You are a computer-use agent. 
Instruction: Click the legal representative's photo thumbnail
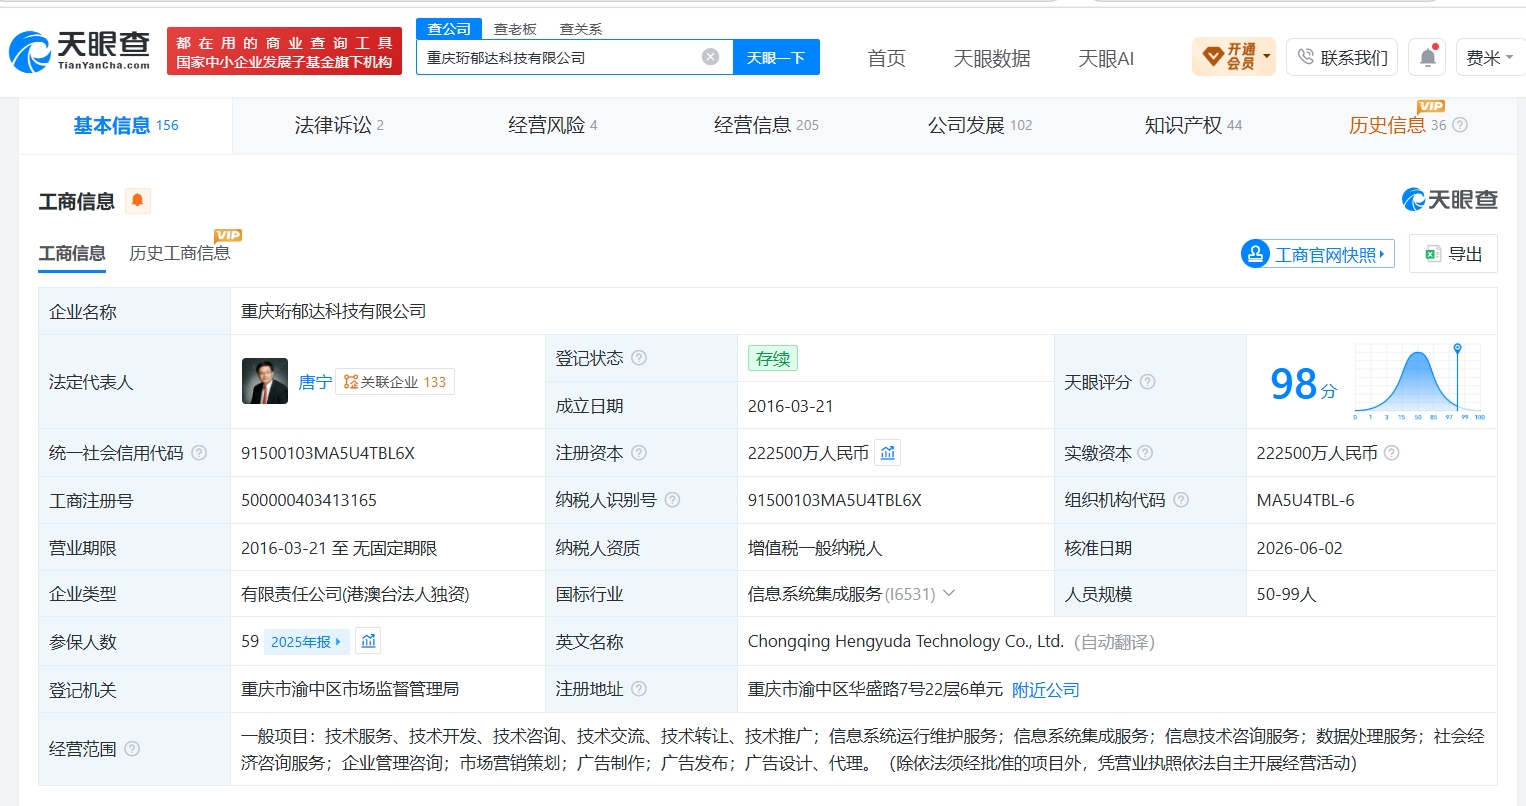tap(265, 381)
